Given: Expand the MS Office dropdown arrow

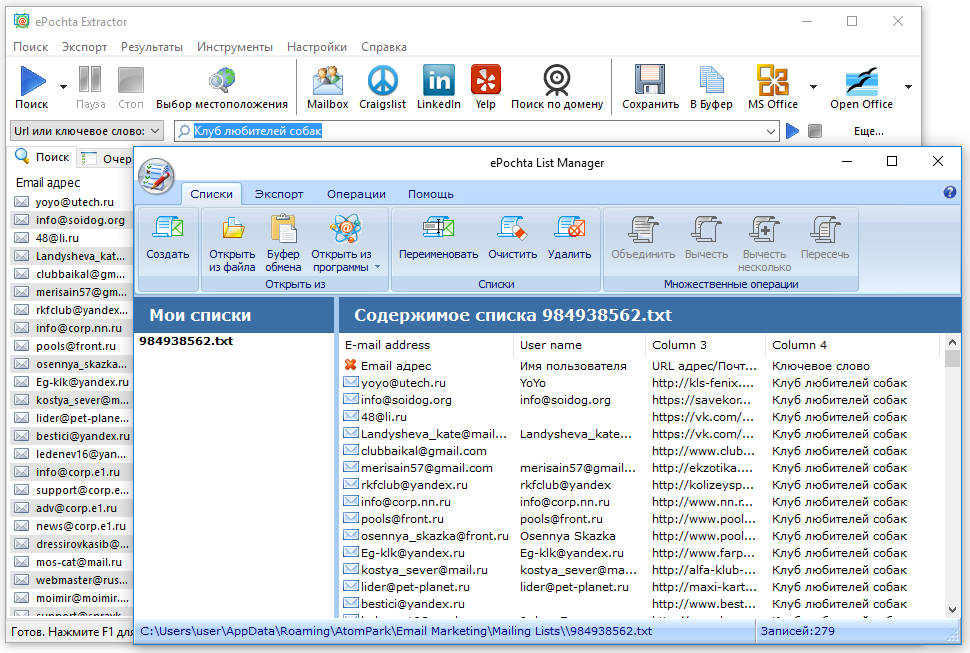Looking at the screenshot, I should 813,87.
